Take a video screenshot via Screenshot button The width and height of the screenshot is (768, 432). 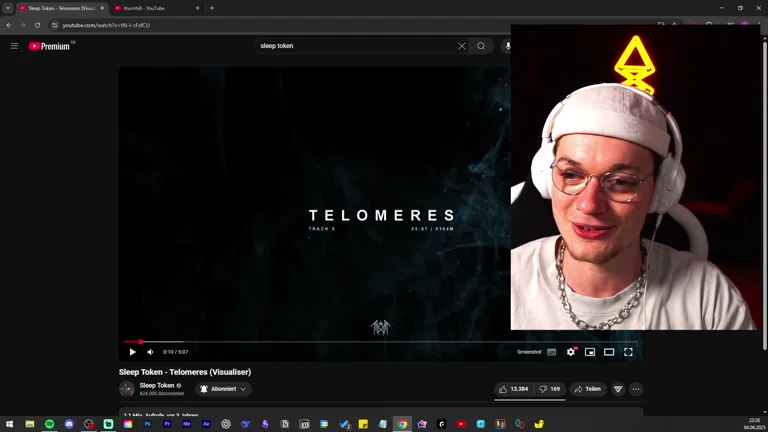click(529, 352)
